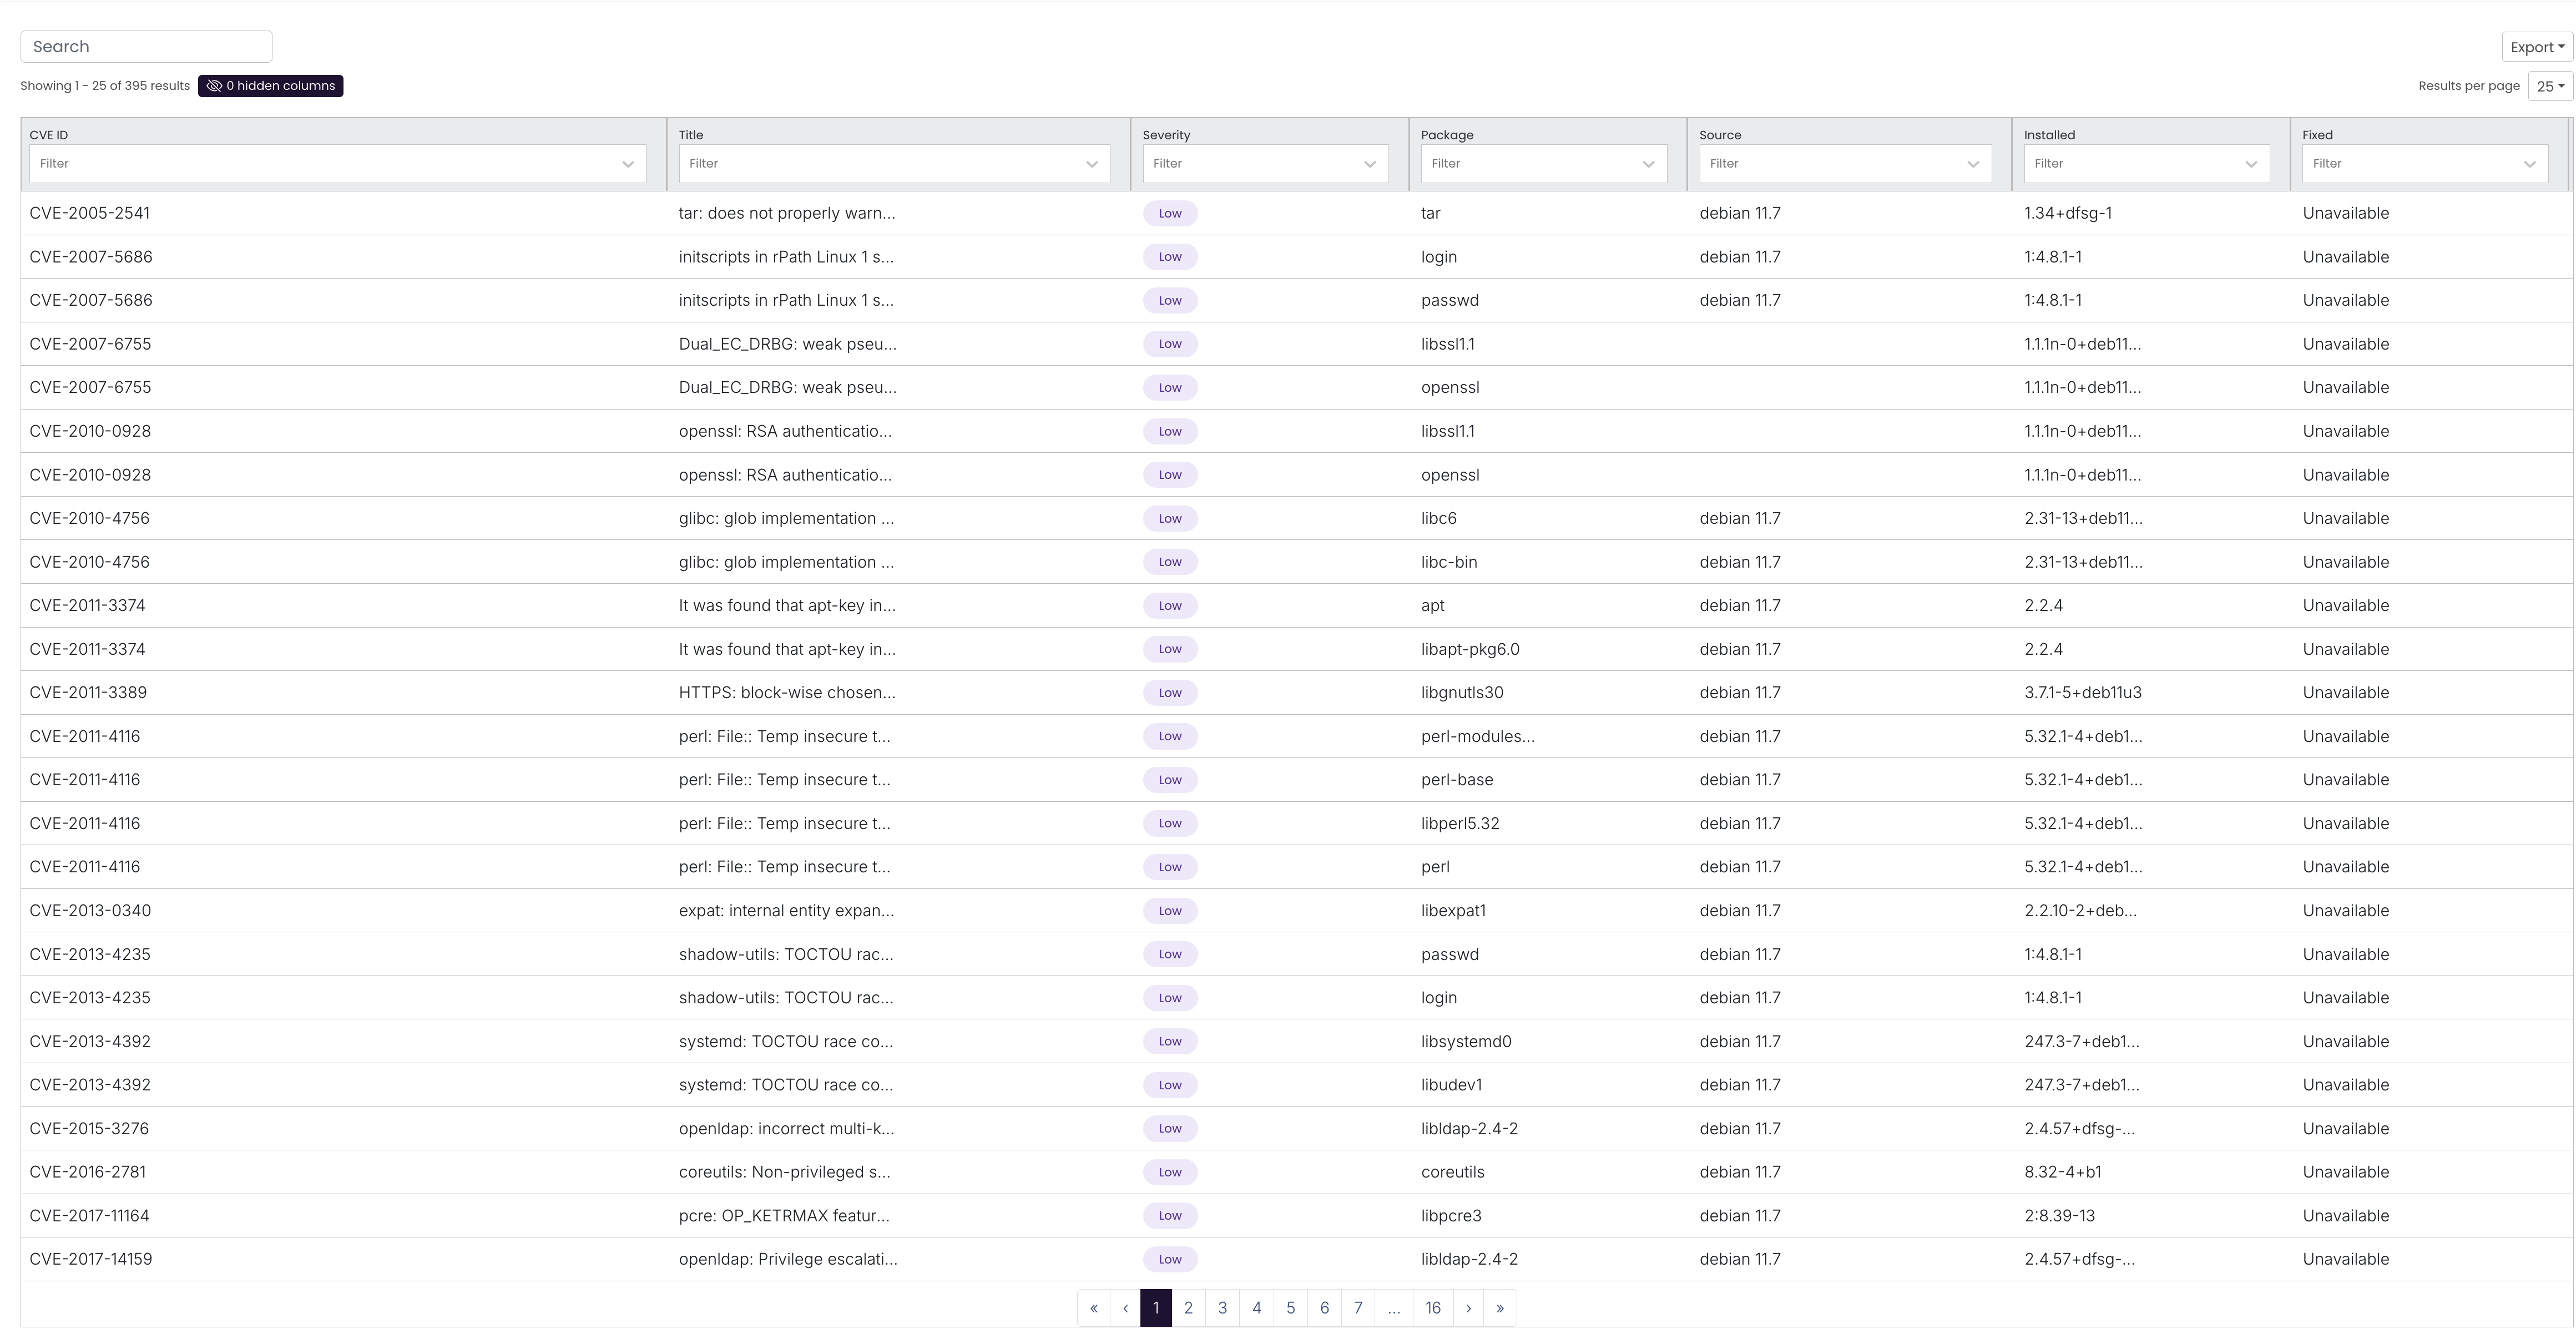Click the libpcre3 package cell
This screenshot has width=2576, height=1334.
point(1451,1216)
